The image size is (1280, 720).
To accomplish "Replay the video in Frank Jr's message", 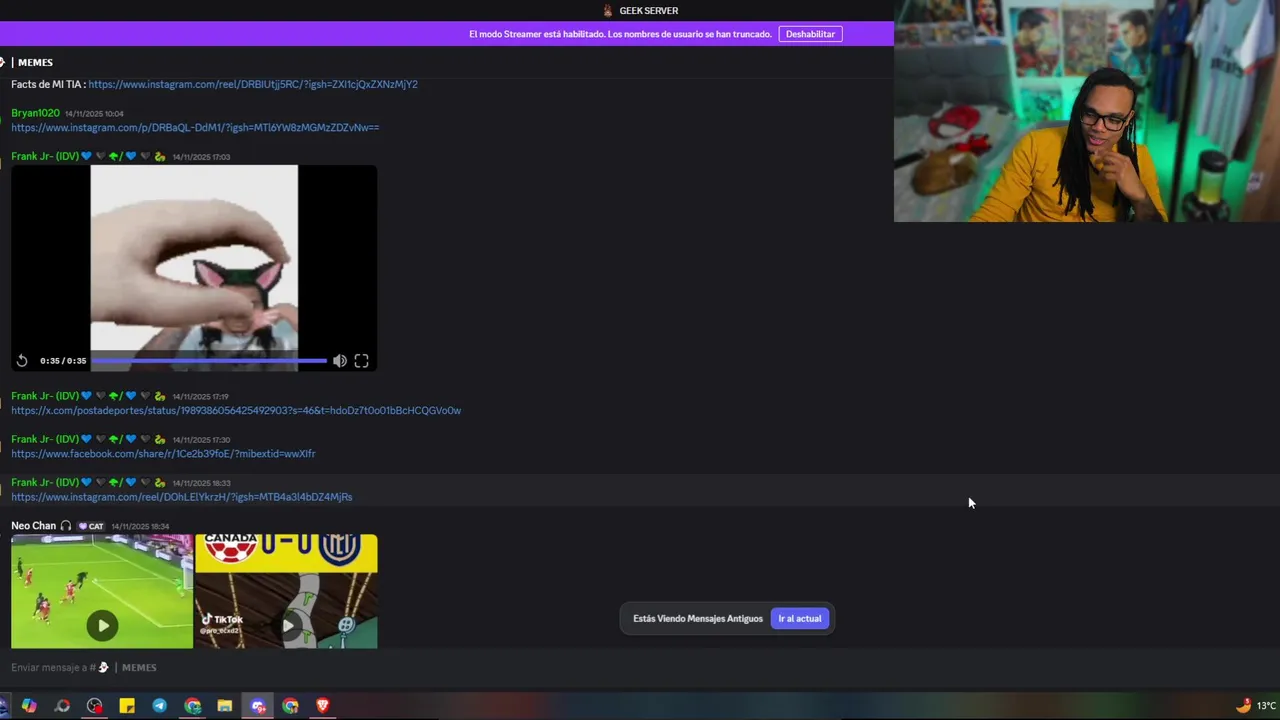I will (x=22, y=361).
